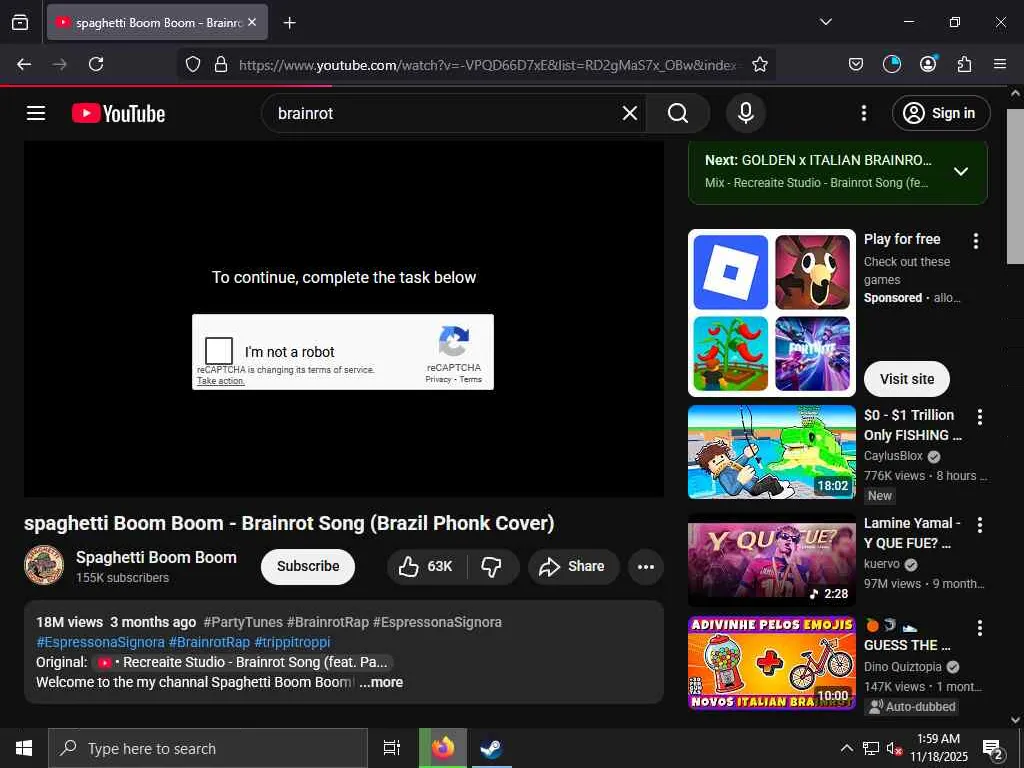This screenshot has height=768, width=1024.
Task: Open the Roblox logo ad tile
Action: click(731, 272)
